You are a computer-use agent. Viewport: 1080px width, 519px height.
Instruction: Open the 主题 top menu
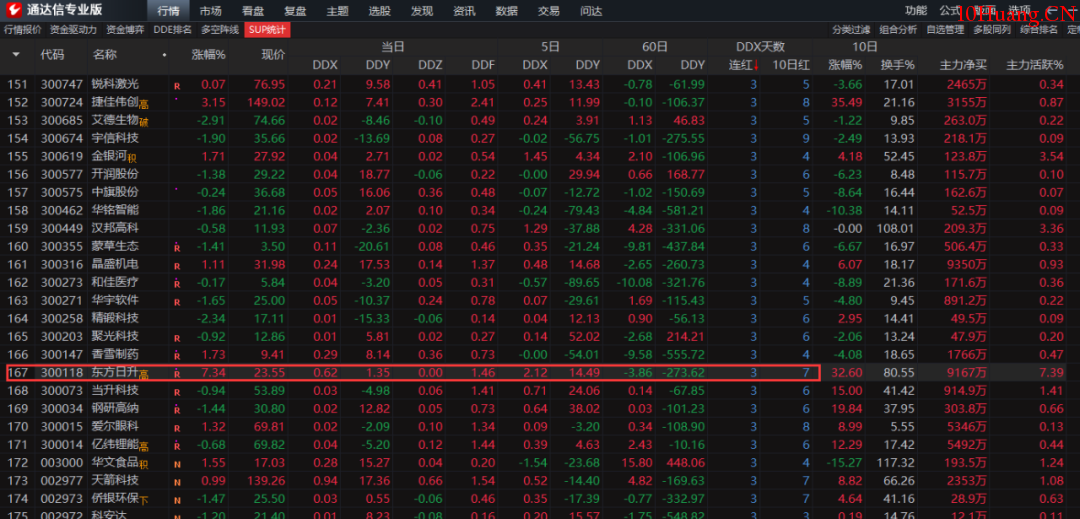pos(338,11)
